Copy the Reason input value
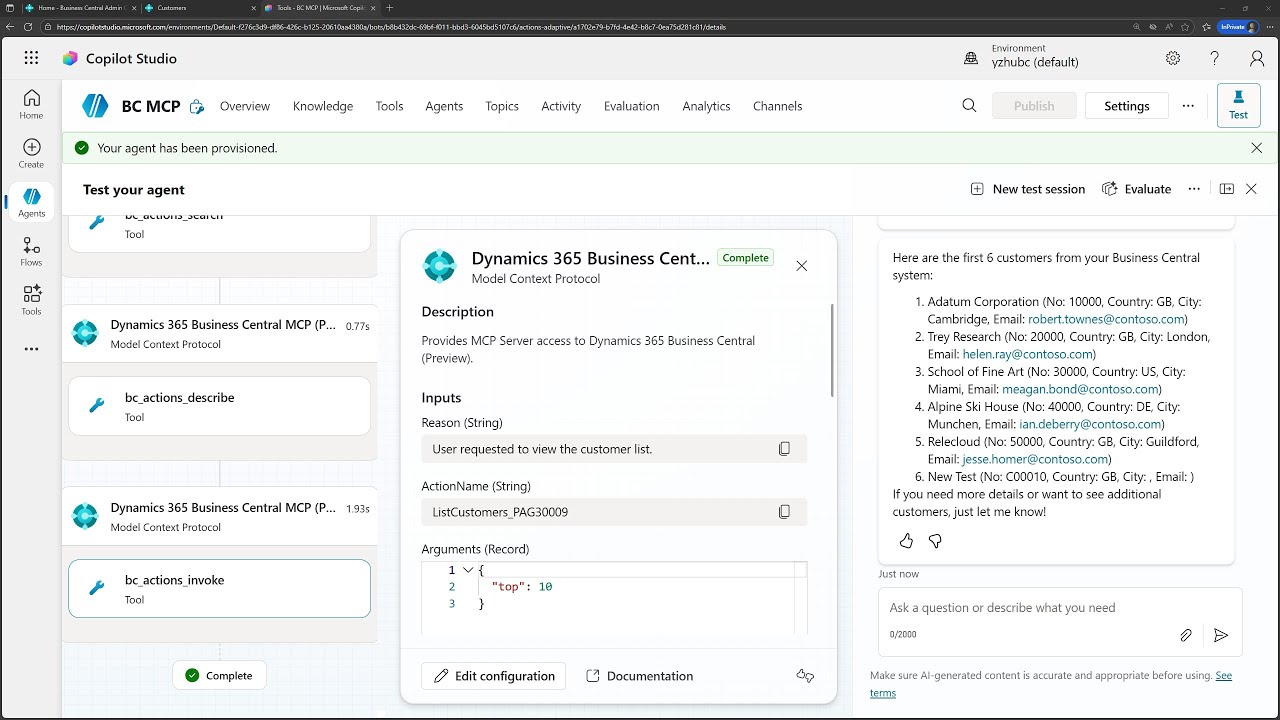Screen dimensions: 1280x720 (784, 449)
